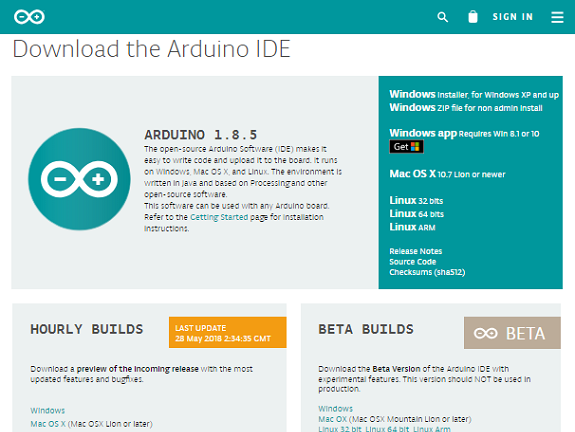Screen dimensions: 575x432
Task: Click the large round Arduino logo image
Action: click(79, 179)
